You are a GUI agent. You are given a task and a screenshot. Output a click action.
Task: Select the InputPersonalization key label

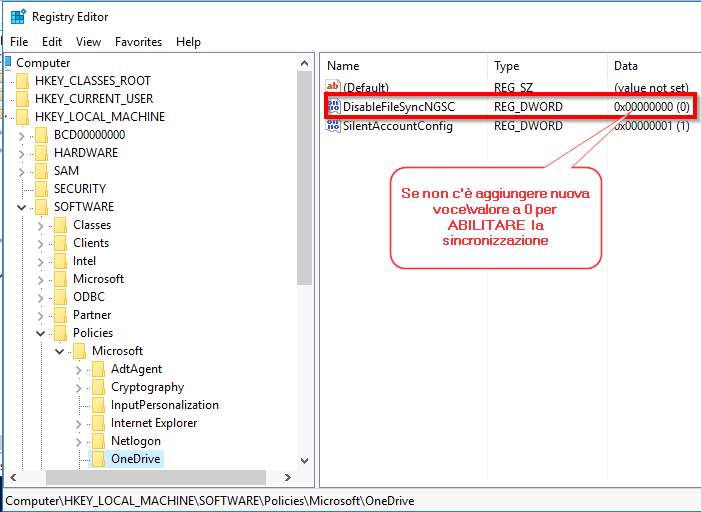[165, 405]
